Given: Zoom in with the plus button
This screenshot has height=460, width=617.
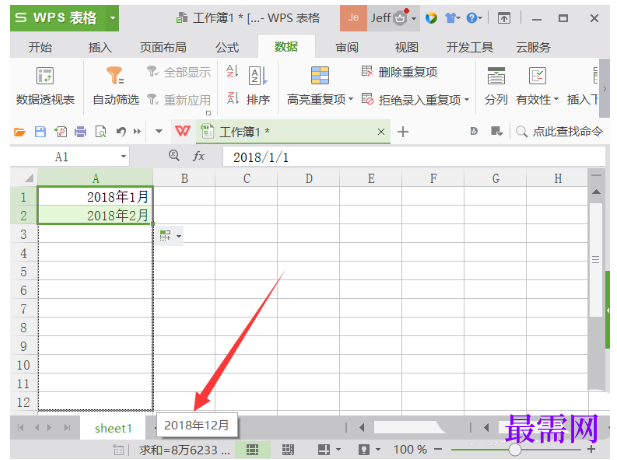Looking at the screenshot, I should [591, 449].
